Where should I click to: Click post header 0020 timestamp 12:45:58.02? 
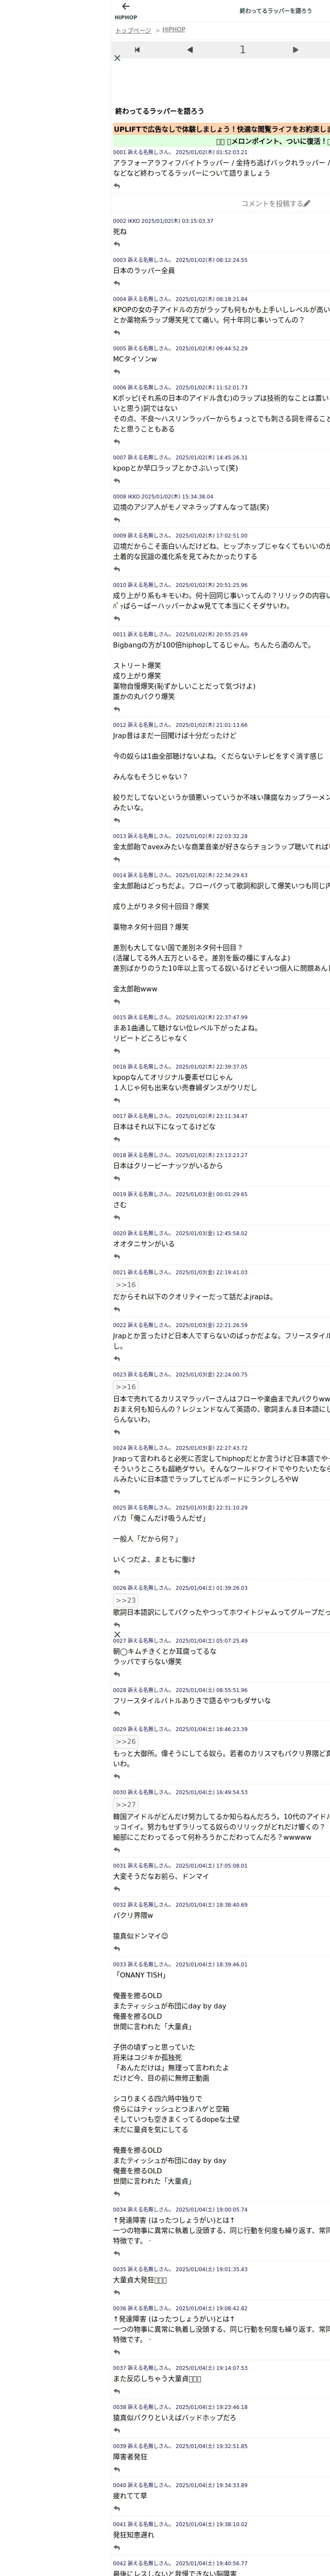click(x=180, y=1233)
